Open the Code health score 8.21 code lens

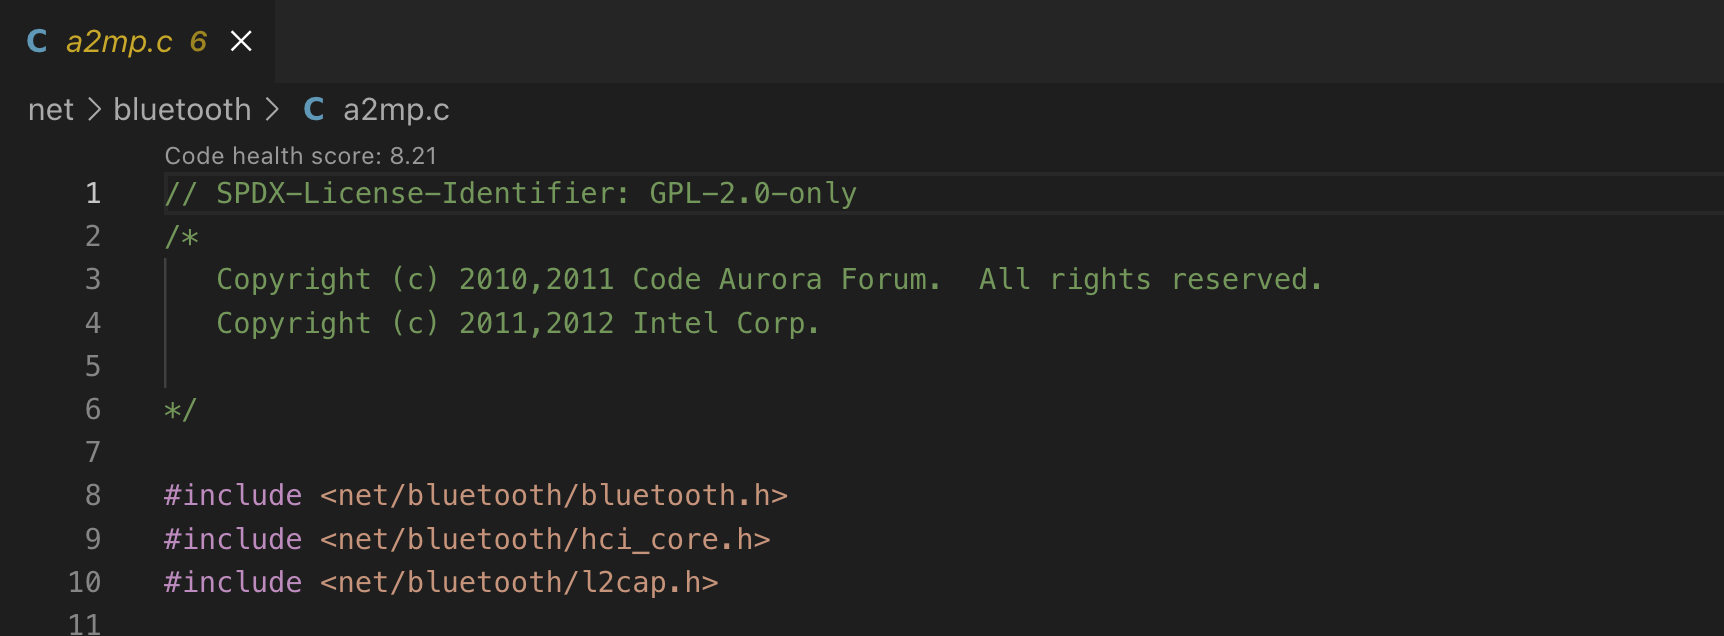(301, 155)
